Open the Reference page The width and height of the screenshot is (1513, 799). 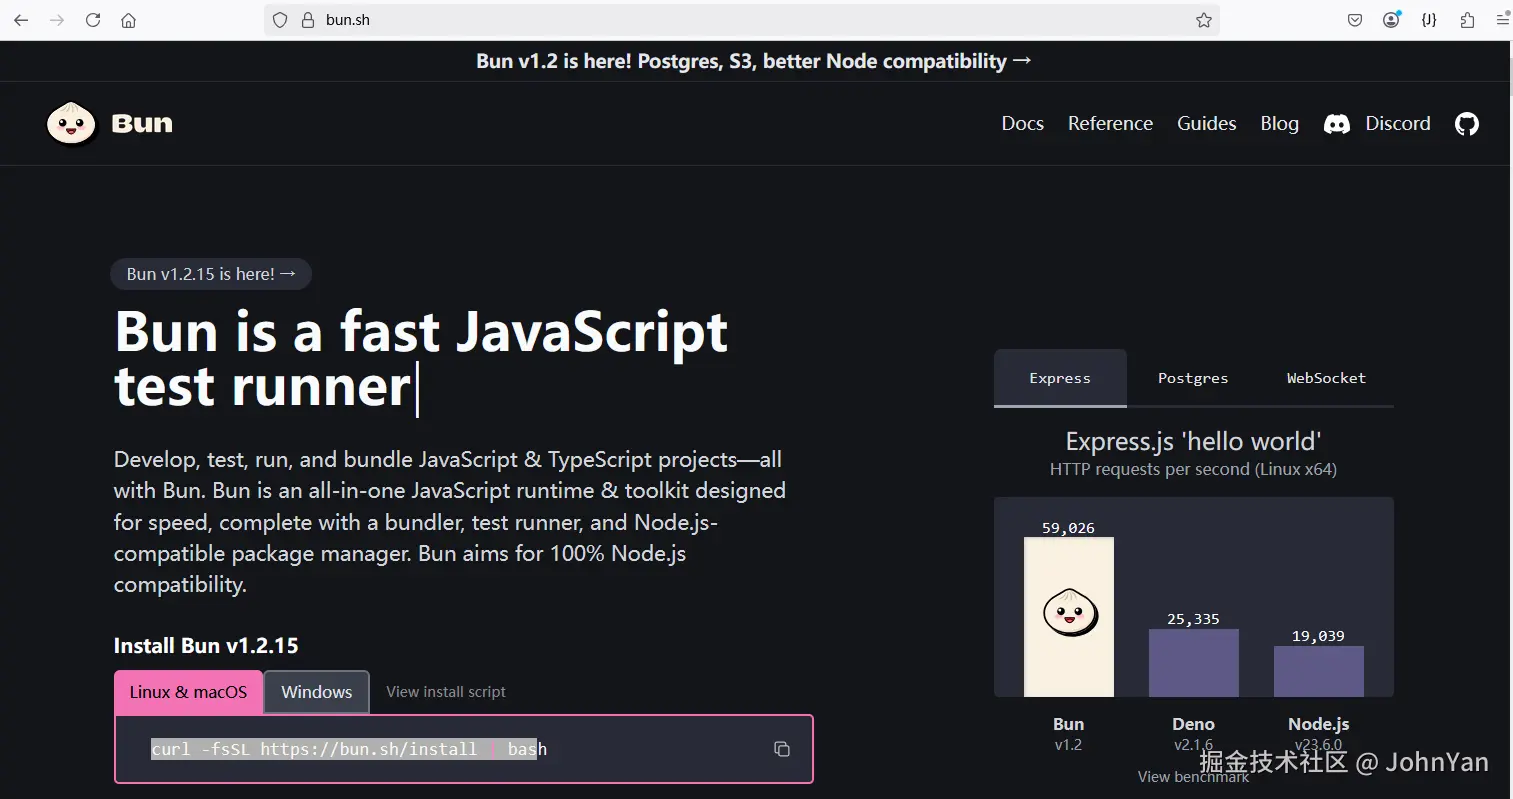coord(1110,123)
